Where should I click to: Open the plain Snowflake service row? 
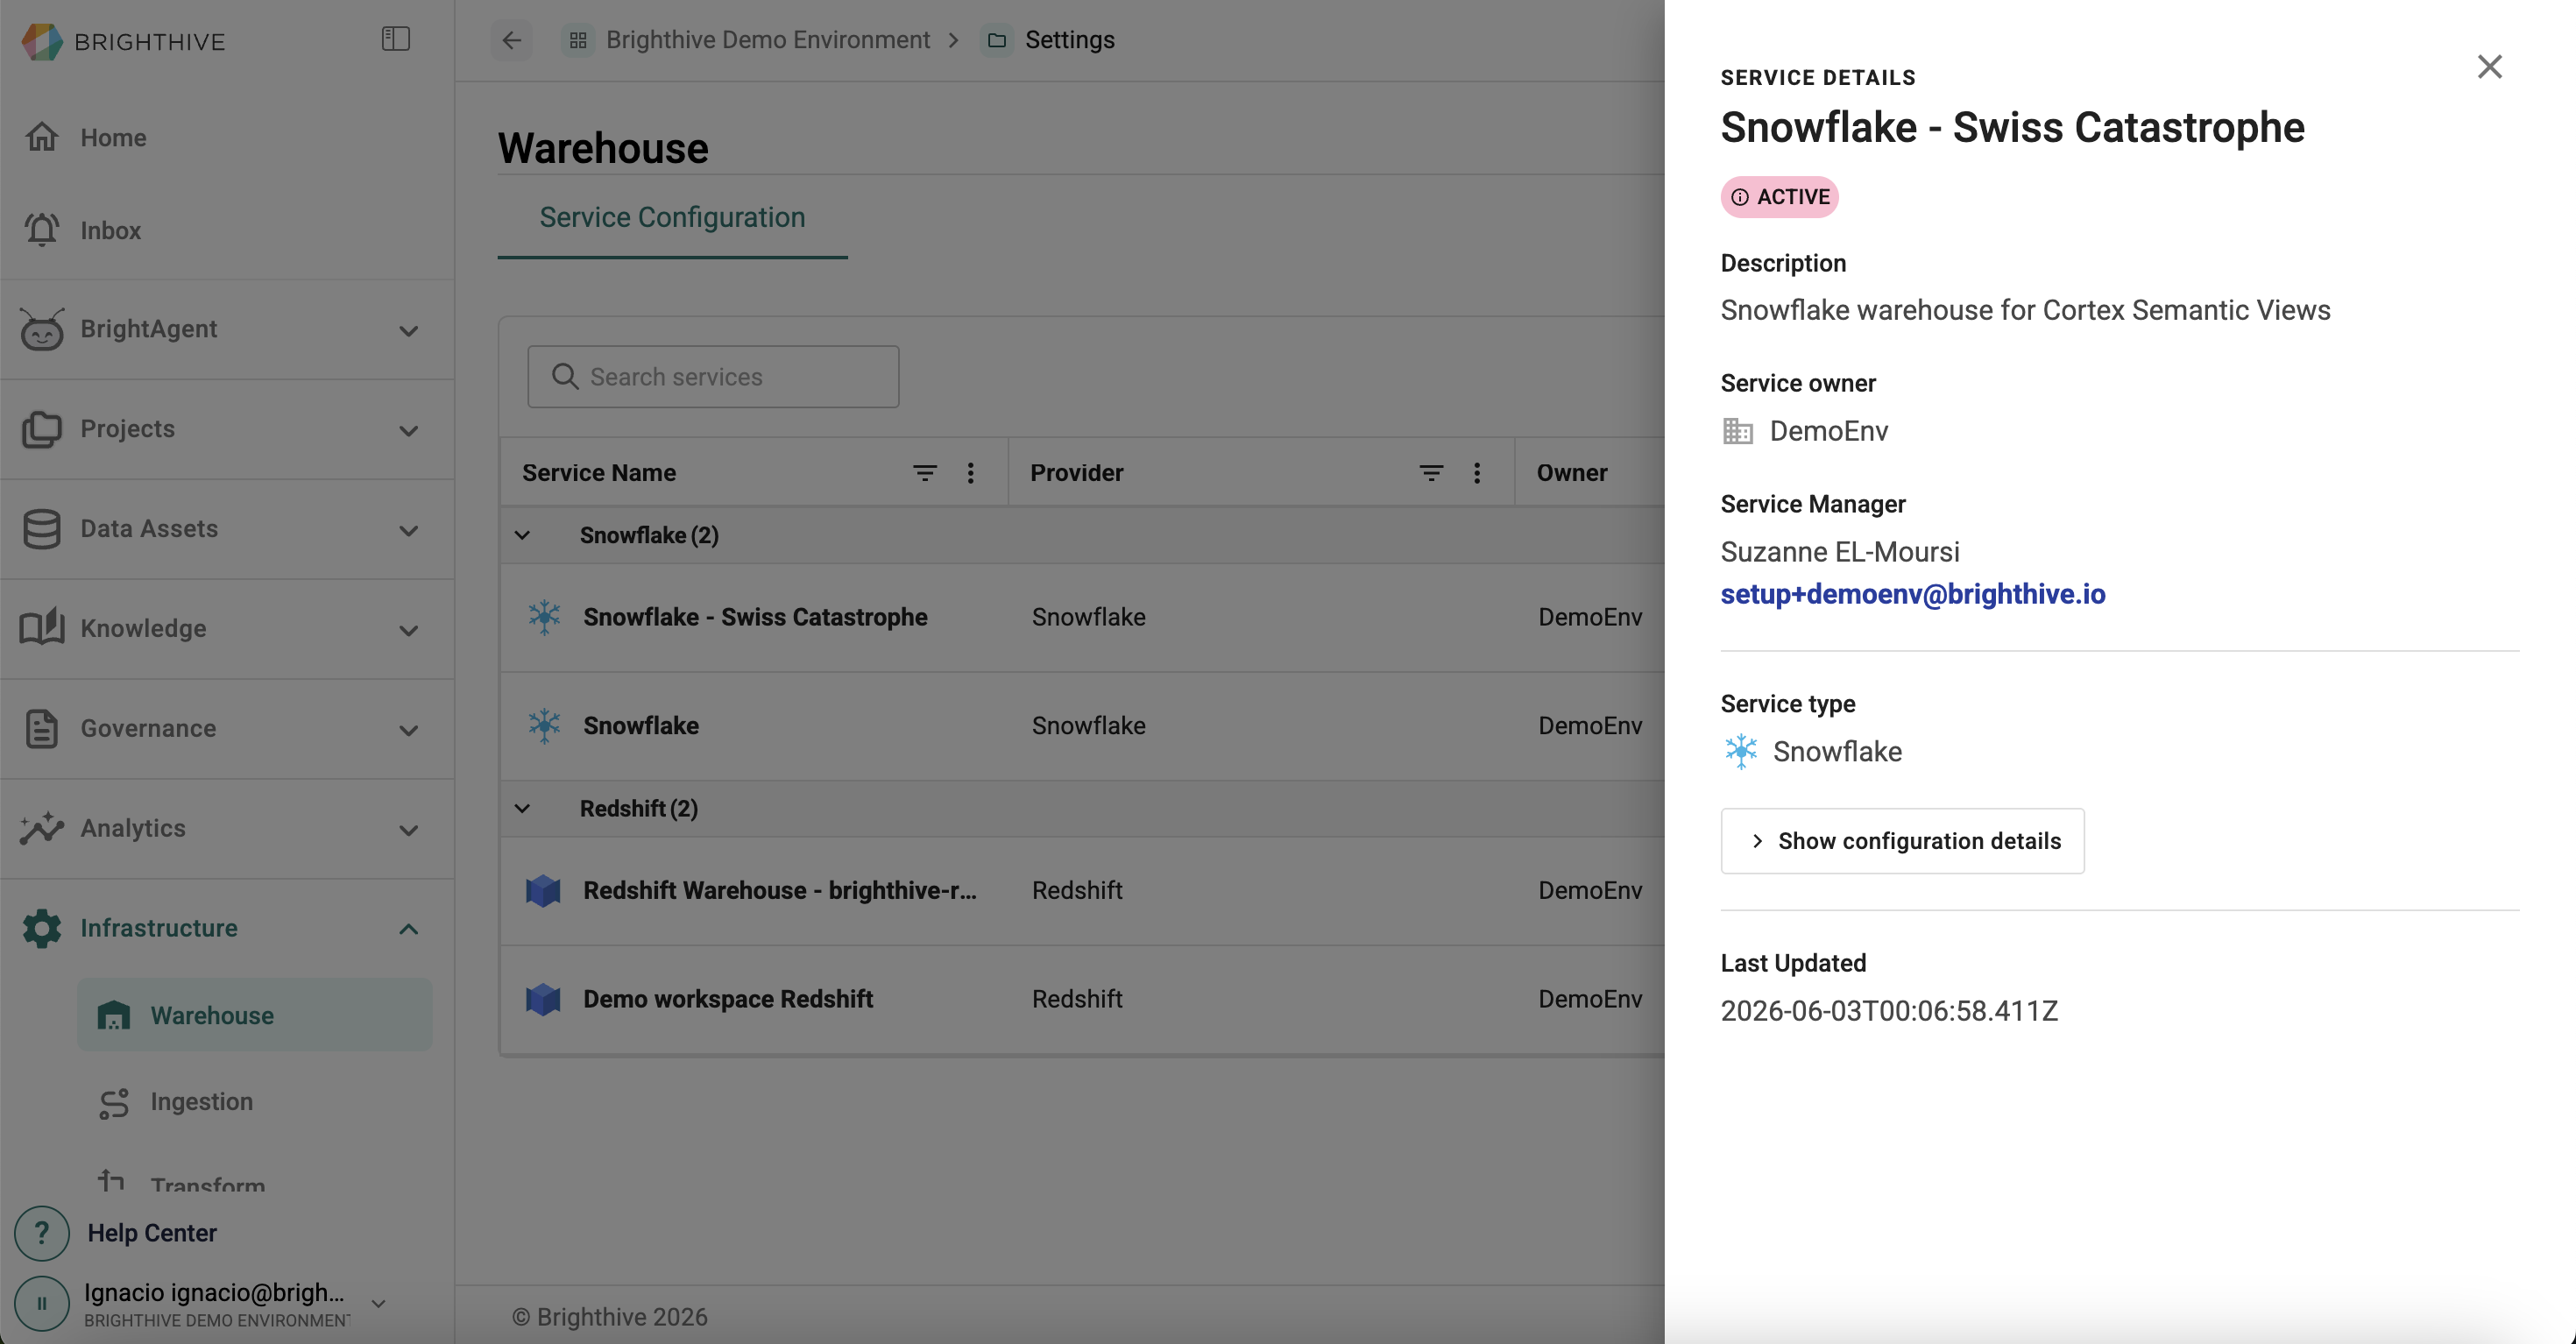tap(1082, 726)
